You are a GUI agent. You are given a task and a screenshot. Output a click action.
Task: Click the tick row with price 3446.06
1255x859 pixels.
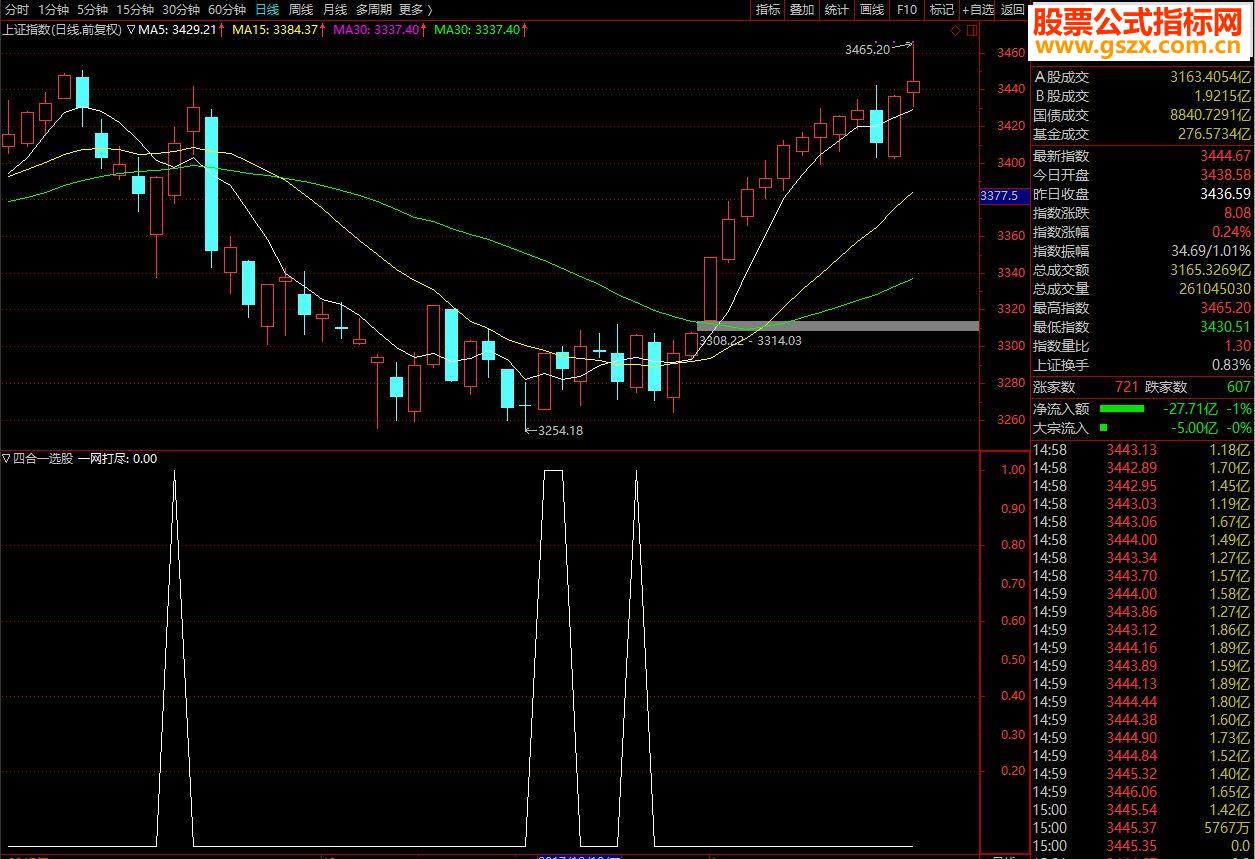pyautogui.click(x=1142, y=792)
